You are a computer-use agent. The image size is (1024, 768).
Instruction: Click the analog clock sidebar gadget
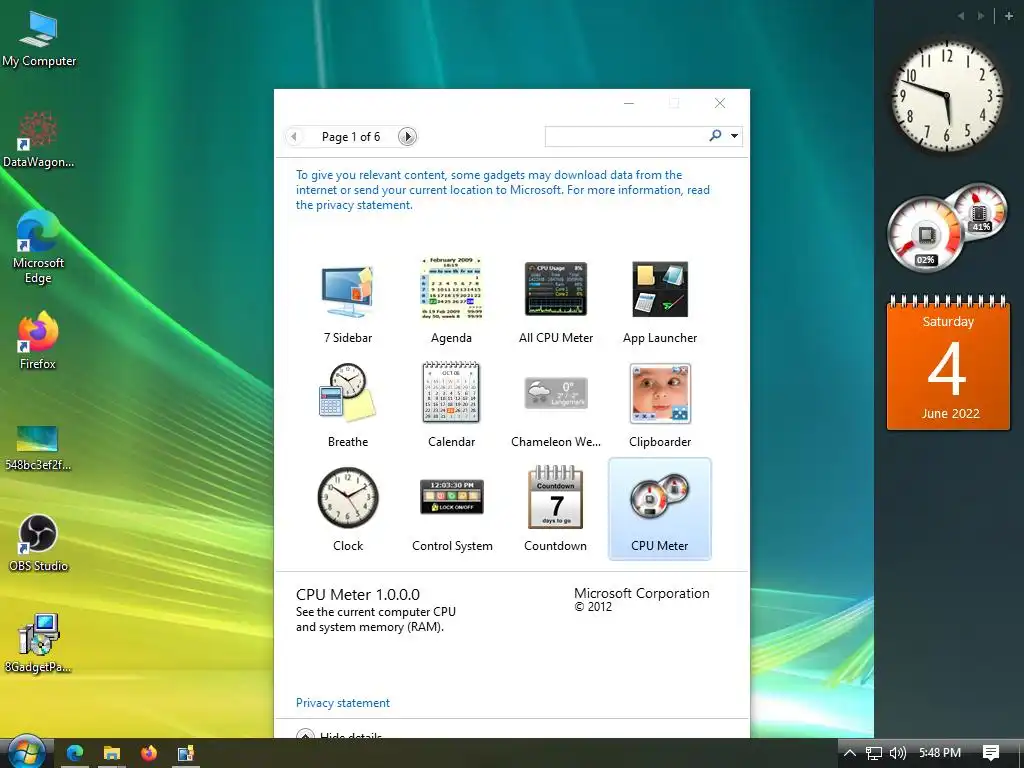(x=947, y=95)
